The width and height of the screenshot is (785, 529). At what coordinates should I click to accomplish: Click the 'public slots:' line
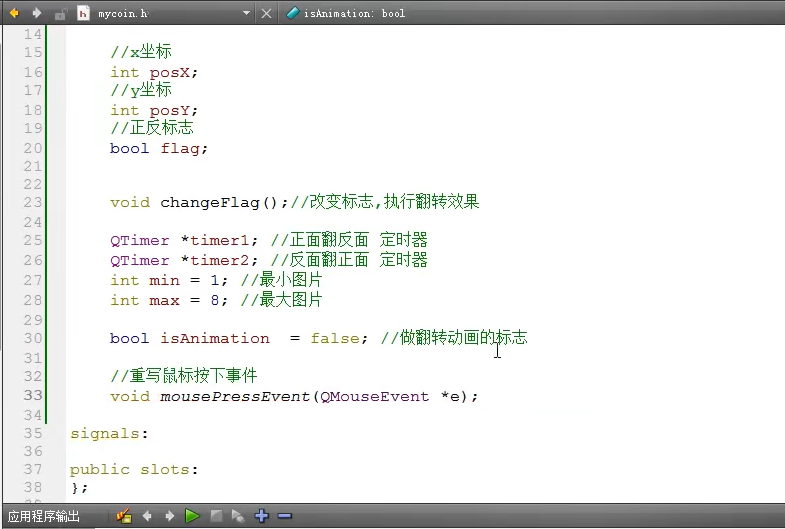(134, 470)
